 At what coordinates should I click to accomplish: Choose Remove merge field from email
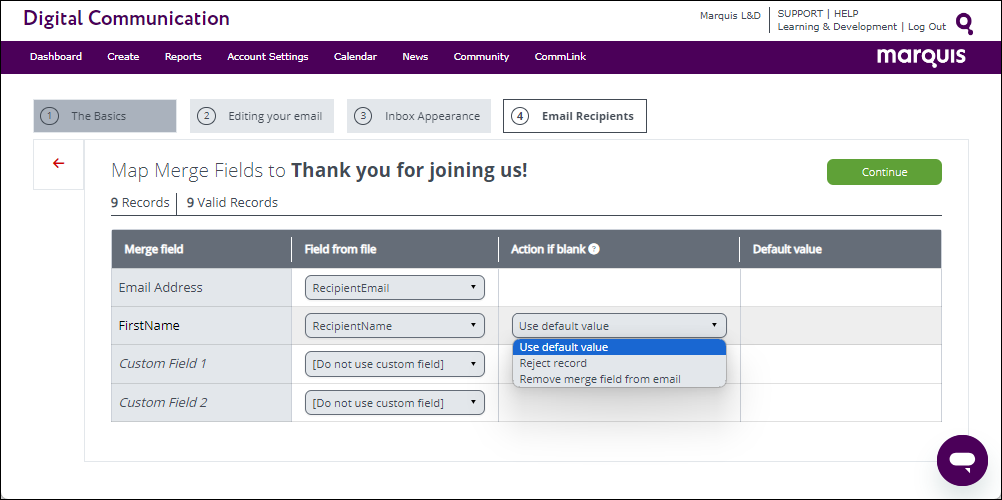(x=600, y=379)
